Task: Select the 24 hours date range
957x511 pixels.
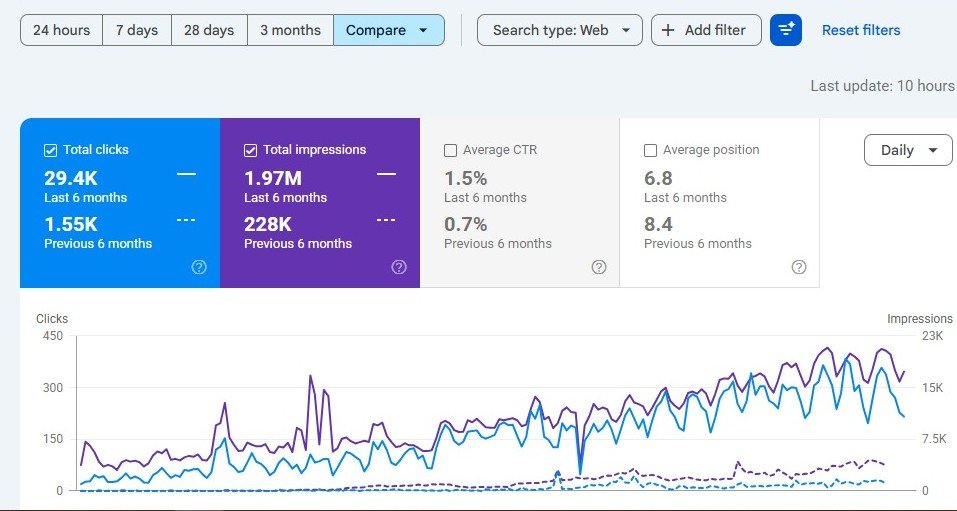Action: [61, 30]
